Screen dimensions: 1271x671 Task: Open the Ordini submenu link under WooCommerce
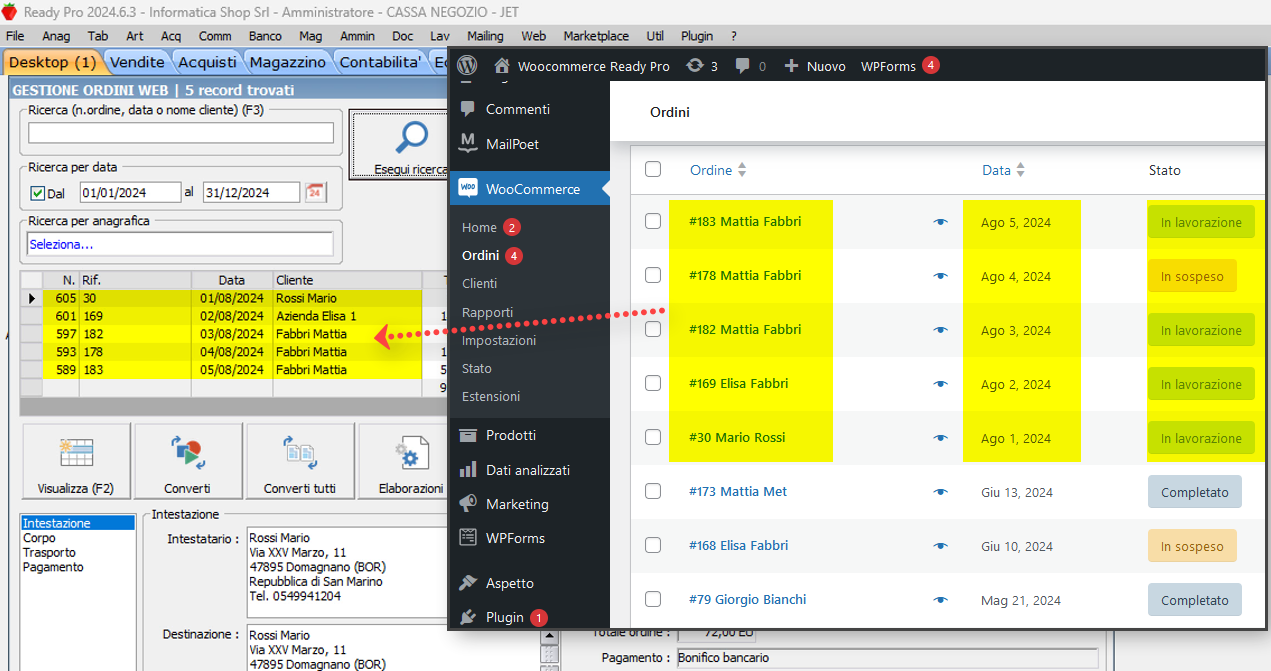[x=481, y=256]
